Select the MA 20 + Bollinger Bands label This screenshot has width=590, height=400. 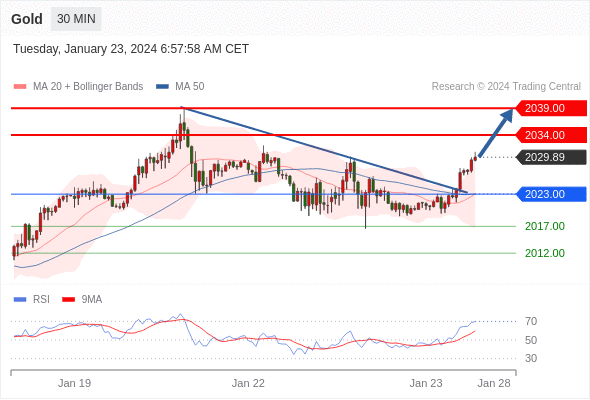tap(88, 87)
